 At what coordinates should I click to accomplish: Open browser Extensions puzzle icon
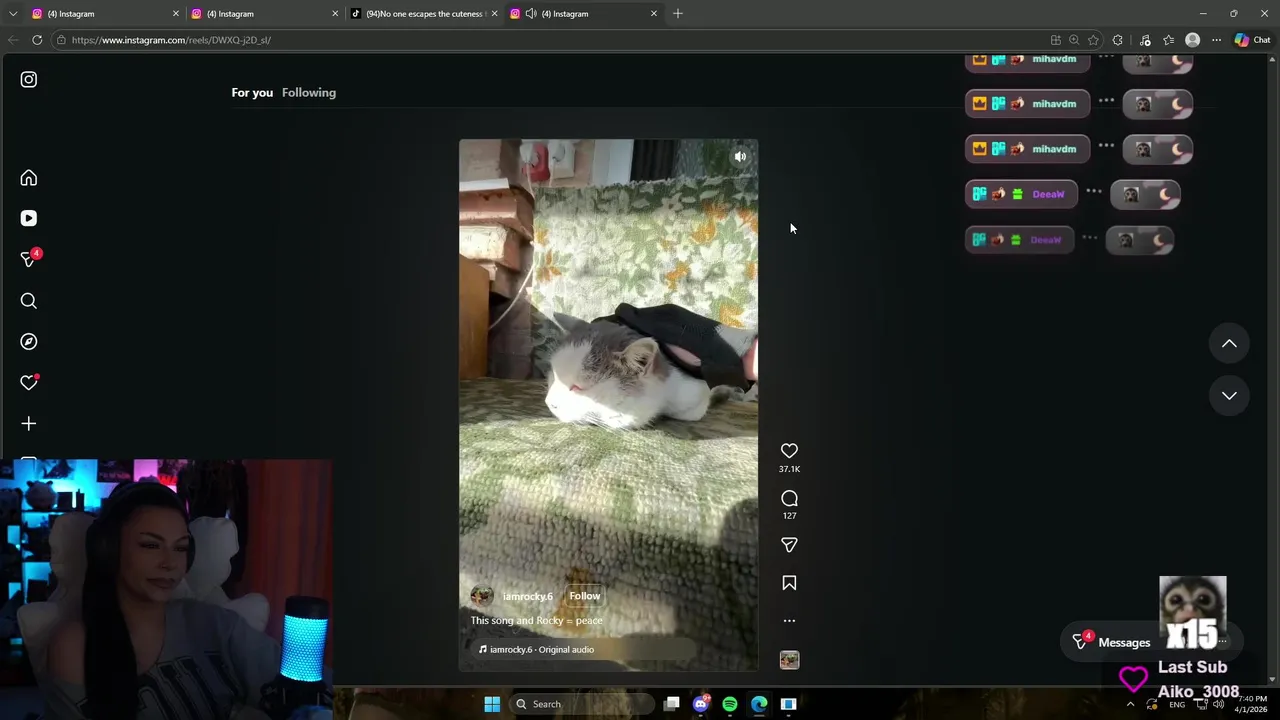point(1117,40)
